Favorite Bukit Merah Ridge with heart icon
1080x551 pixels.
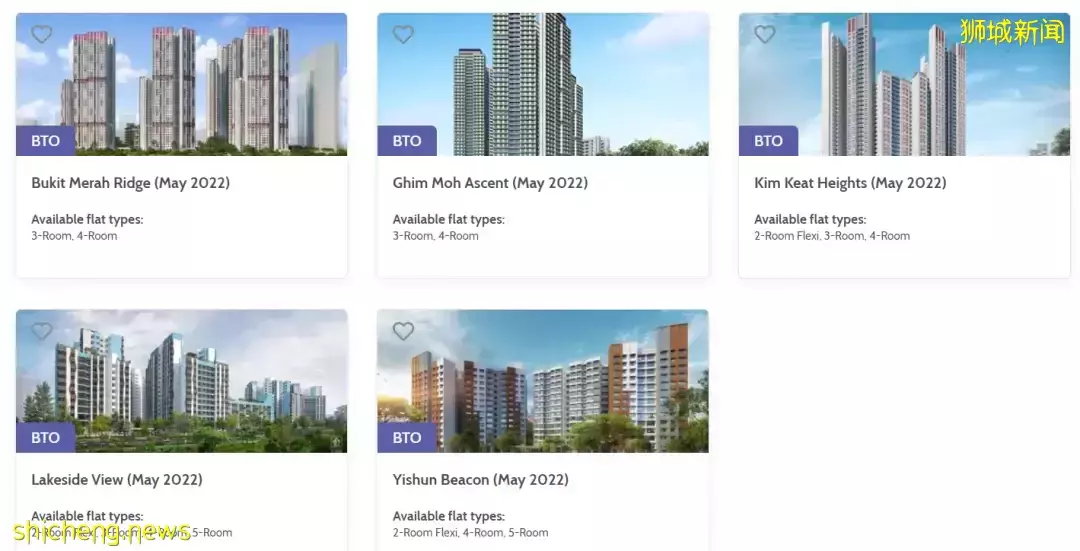point(42,34)
